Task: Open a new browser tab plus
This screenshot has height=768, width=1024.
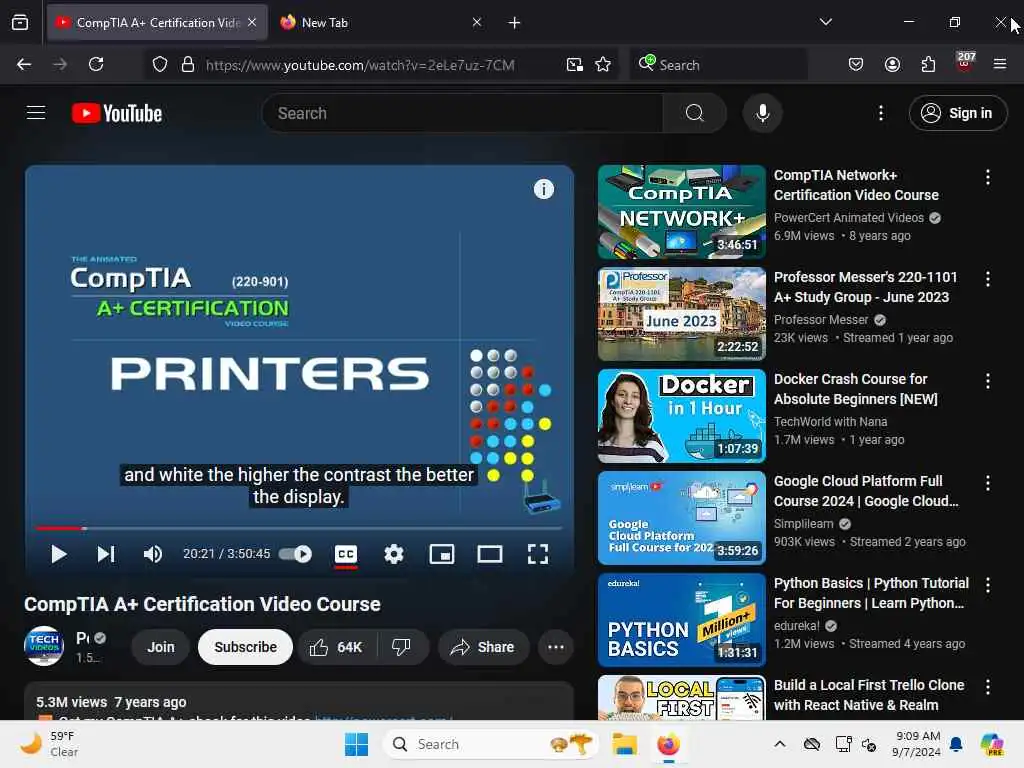Action: tap(514, 23)
